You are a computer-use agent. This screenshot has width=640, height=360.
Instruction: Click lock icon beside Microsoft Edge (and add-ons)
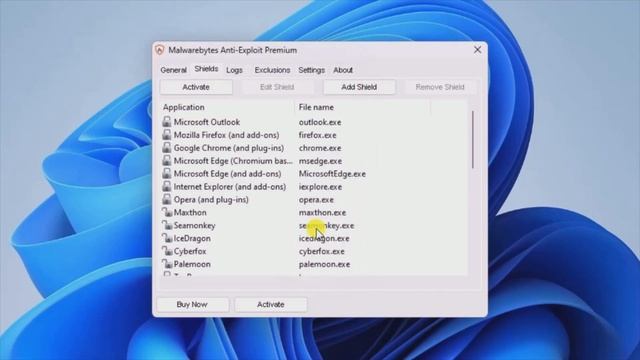point(167,173)
